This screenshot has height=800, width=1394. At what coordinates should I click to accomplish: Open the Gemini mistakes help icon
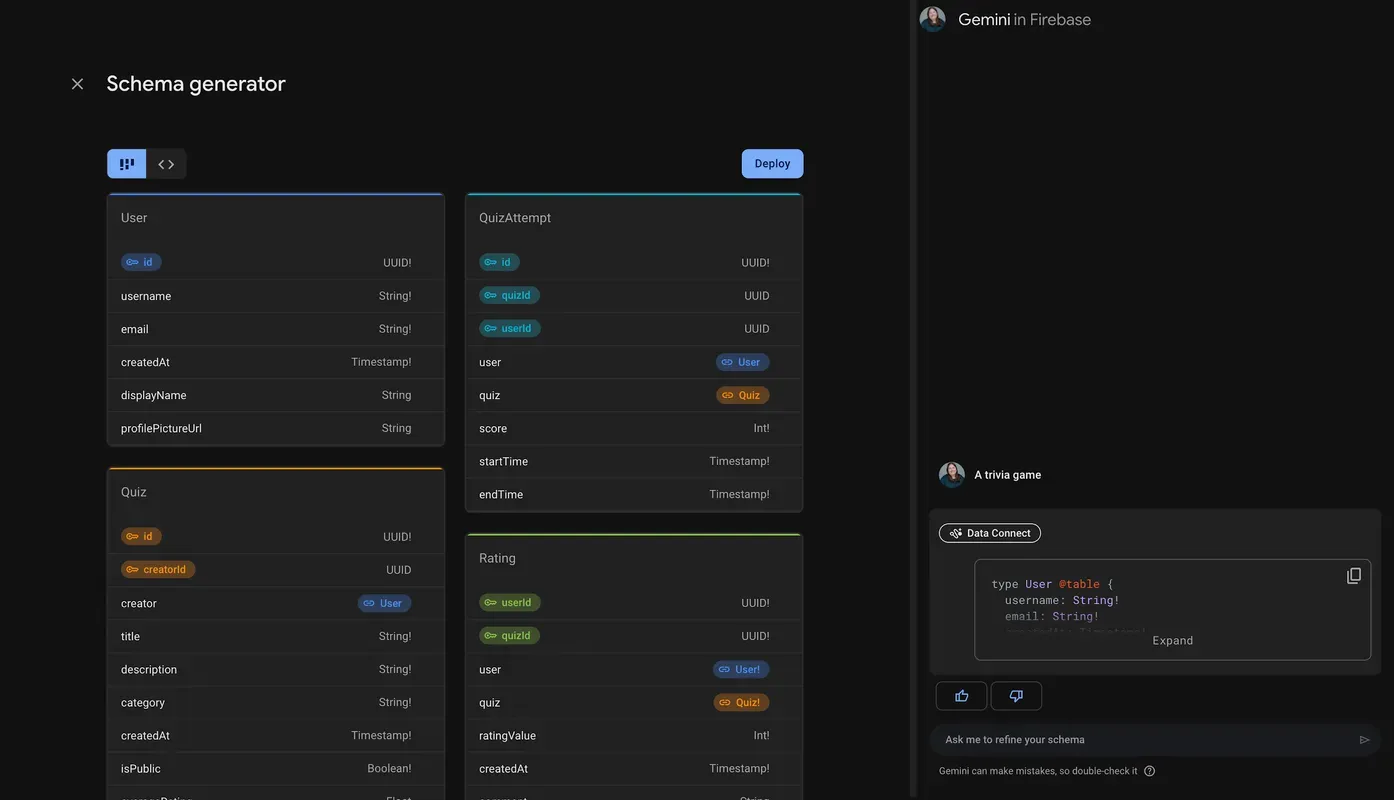tap(1149, 771)
